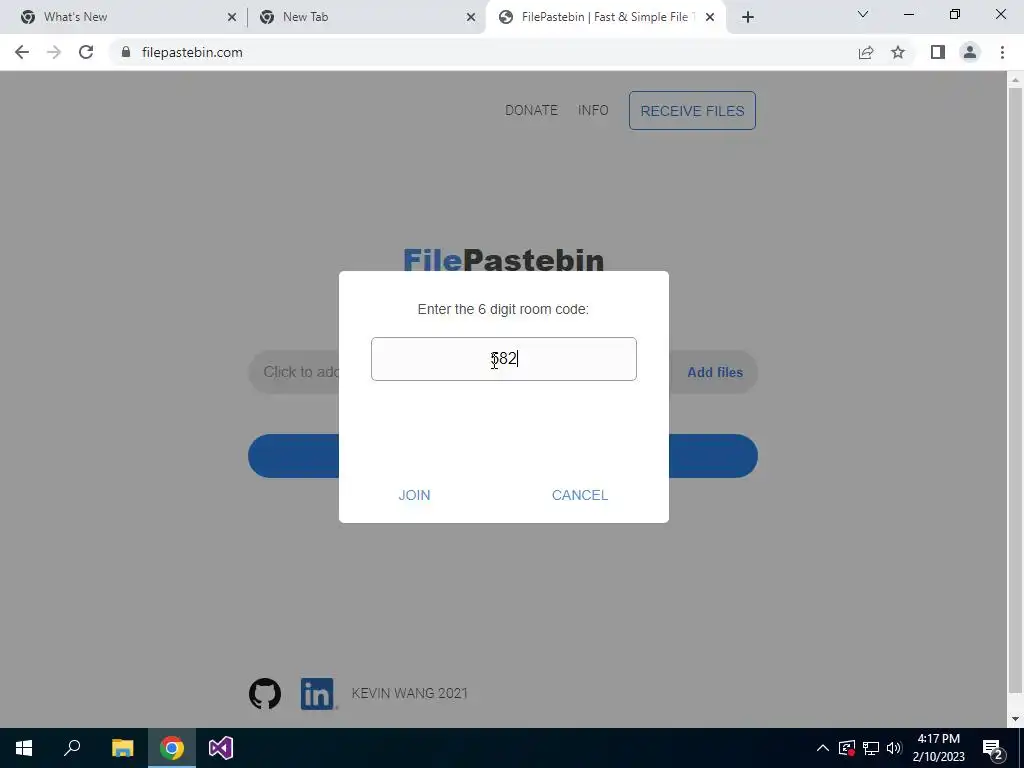Open the Windows Start menu
1024x768 pixels.
(x=24, y=748)
